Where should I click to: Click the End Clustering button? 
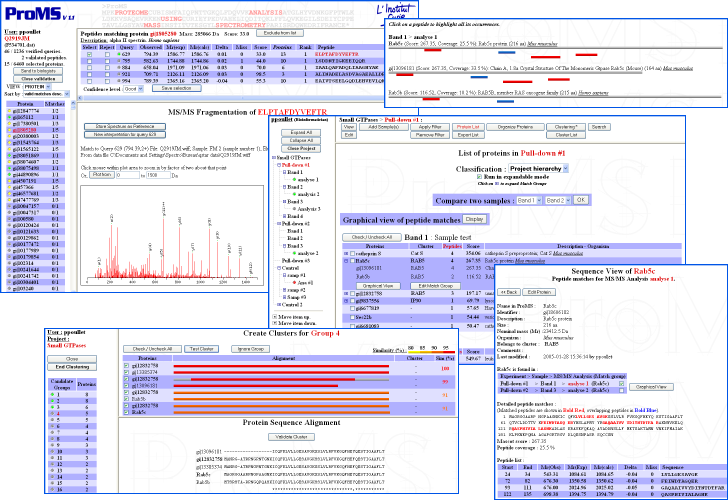pos(72,367)
